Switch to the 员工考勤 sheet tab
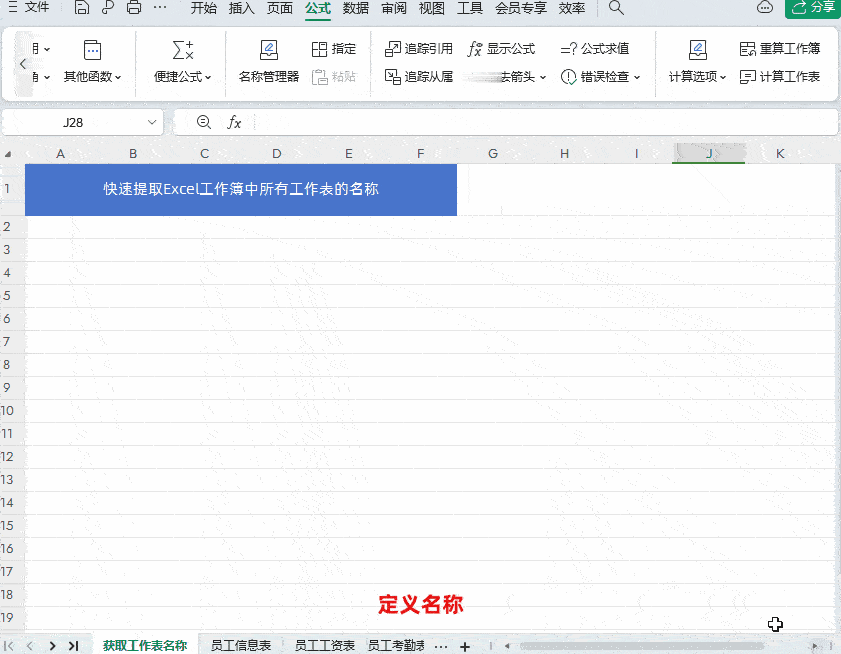The width and height of the screenshot is (841, 654). click(x=396, y=645)
